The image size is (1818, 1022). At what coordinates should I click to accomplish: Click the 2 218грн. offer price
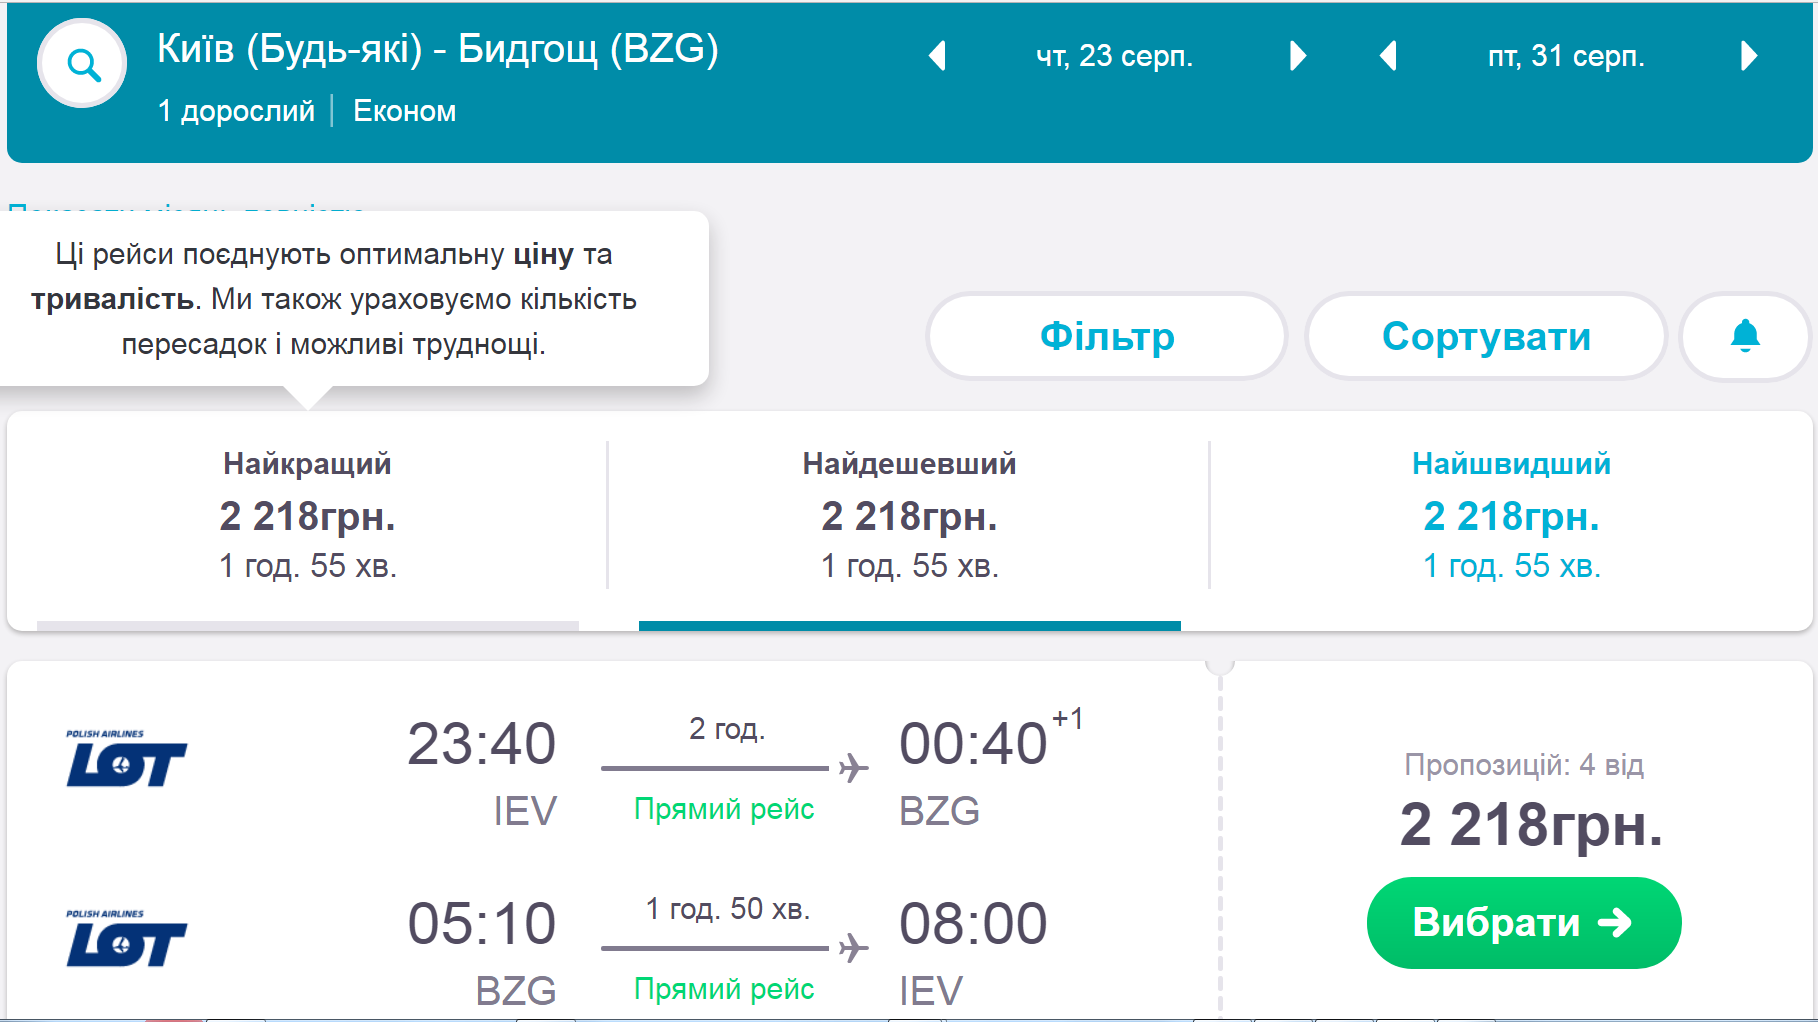pos(1530,825)
